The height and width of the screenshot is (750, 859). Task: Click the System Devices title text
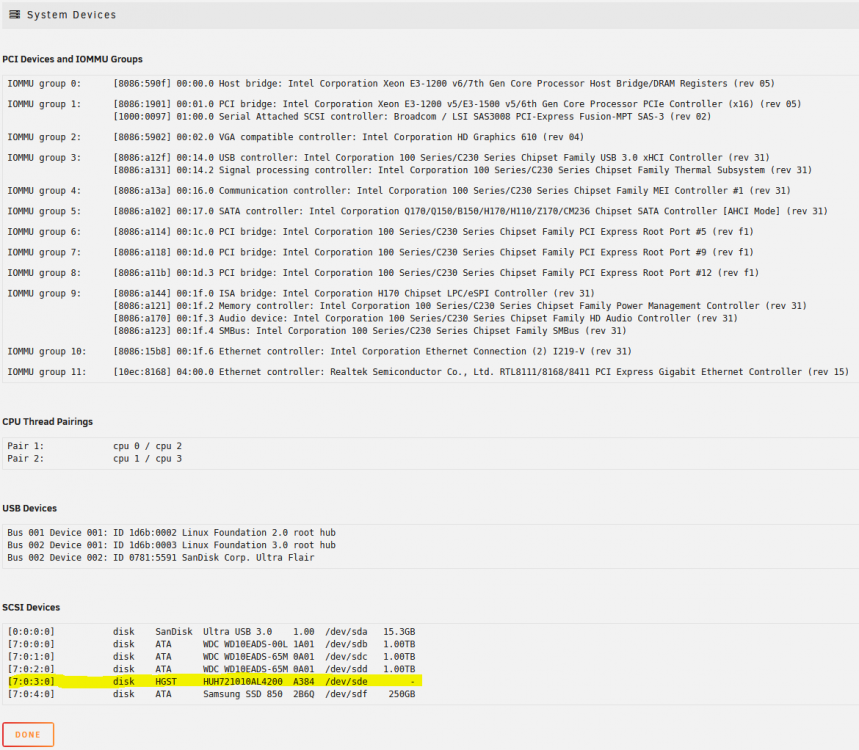[x=71, y=15]
